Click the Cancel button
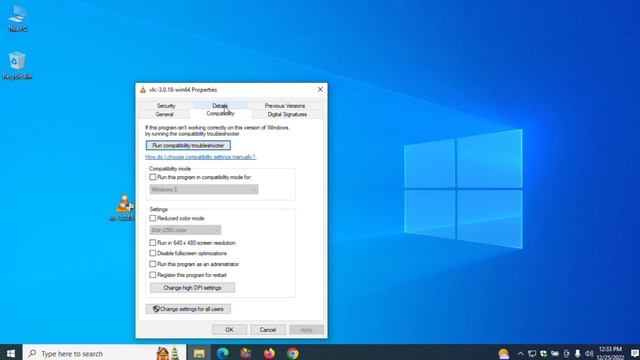The image size is (640, 360). click(268, 330)
